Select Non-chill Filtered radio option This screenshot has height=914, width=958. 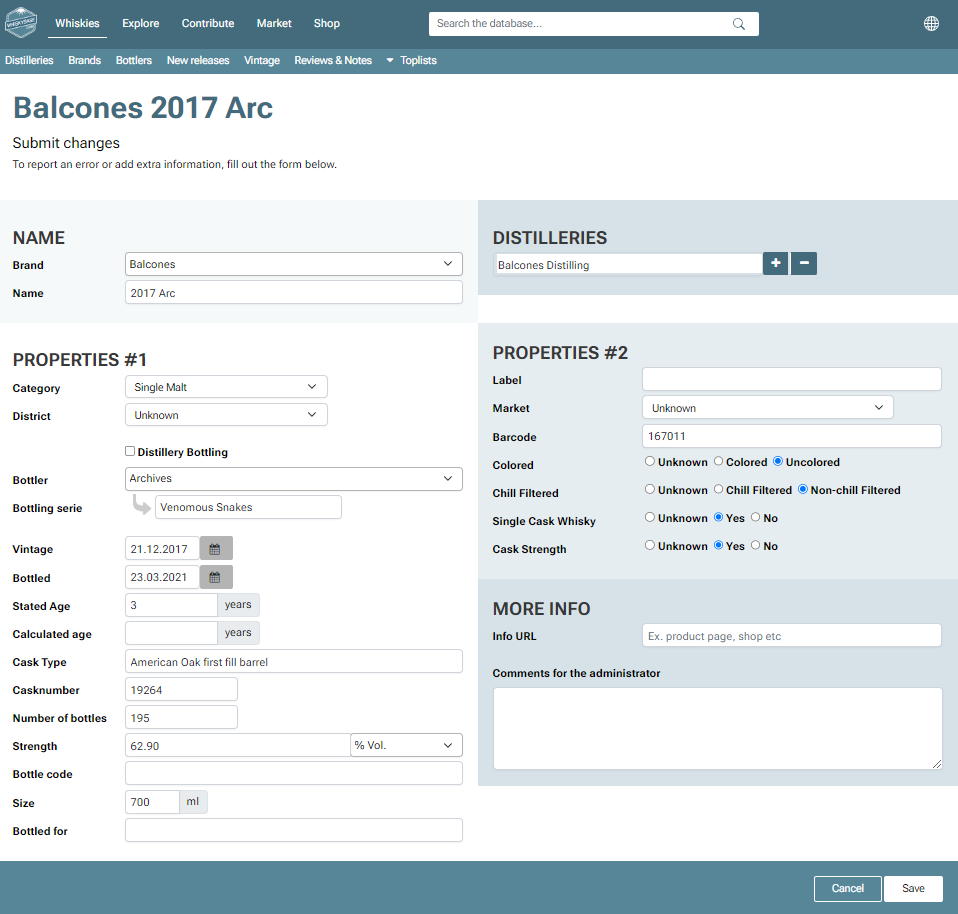coord(803,489)
